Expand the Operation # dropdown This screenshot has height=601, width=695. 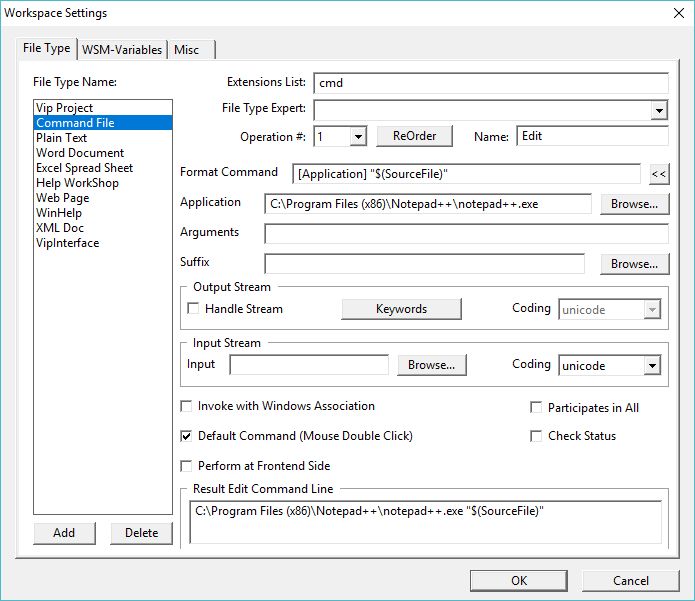click(x=358, y=136)
